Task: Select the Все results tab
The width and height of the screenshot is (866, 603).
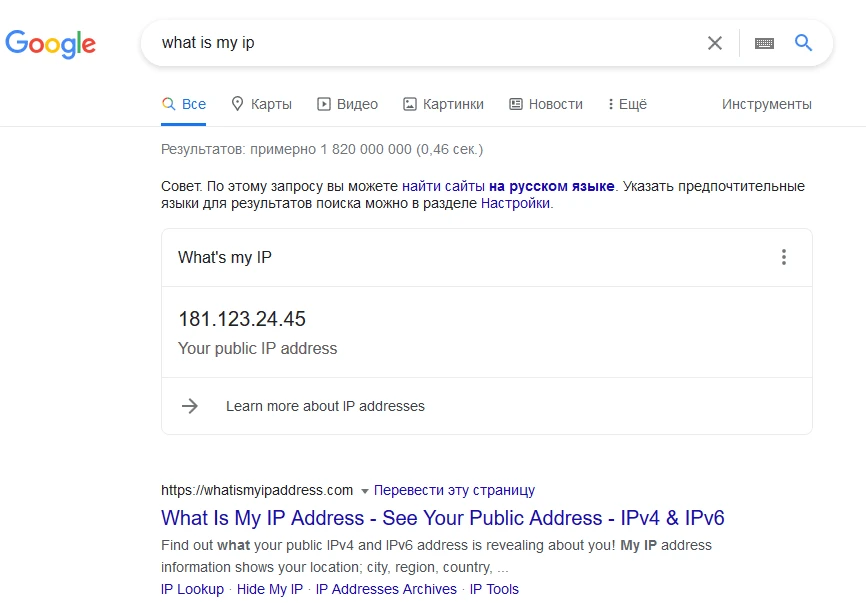Action: (x=183, y=104)
